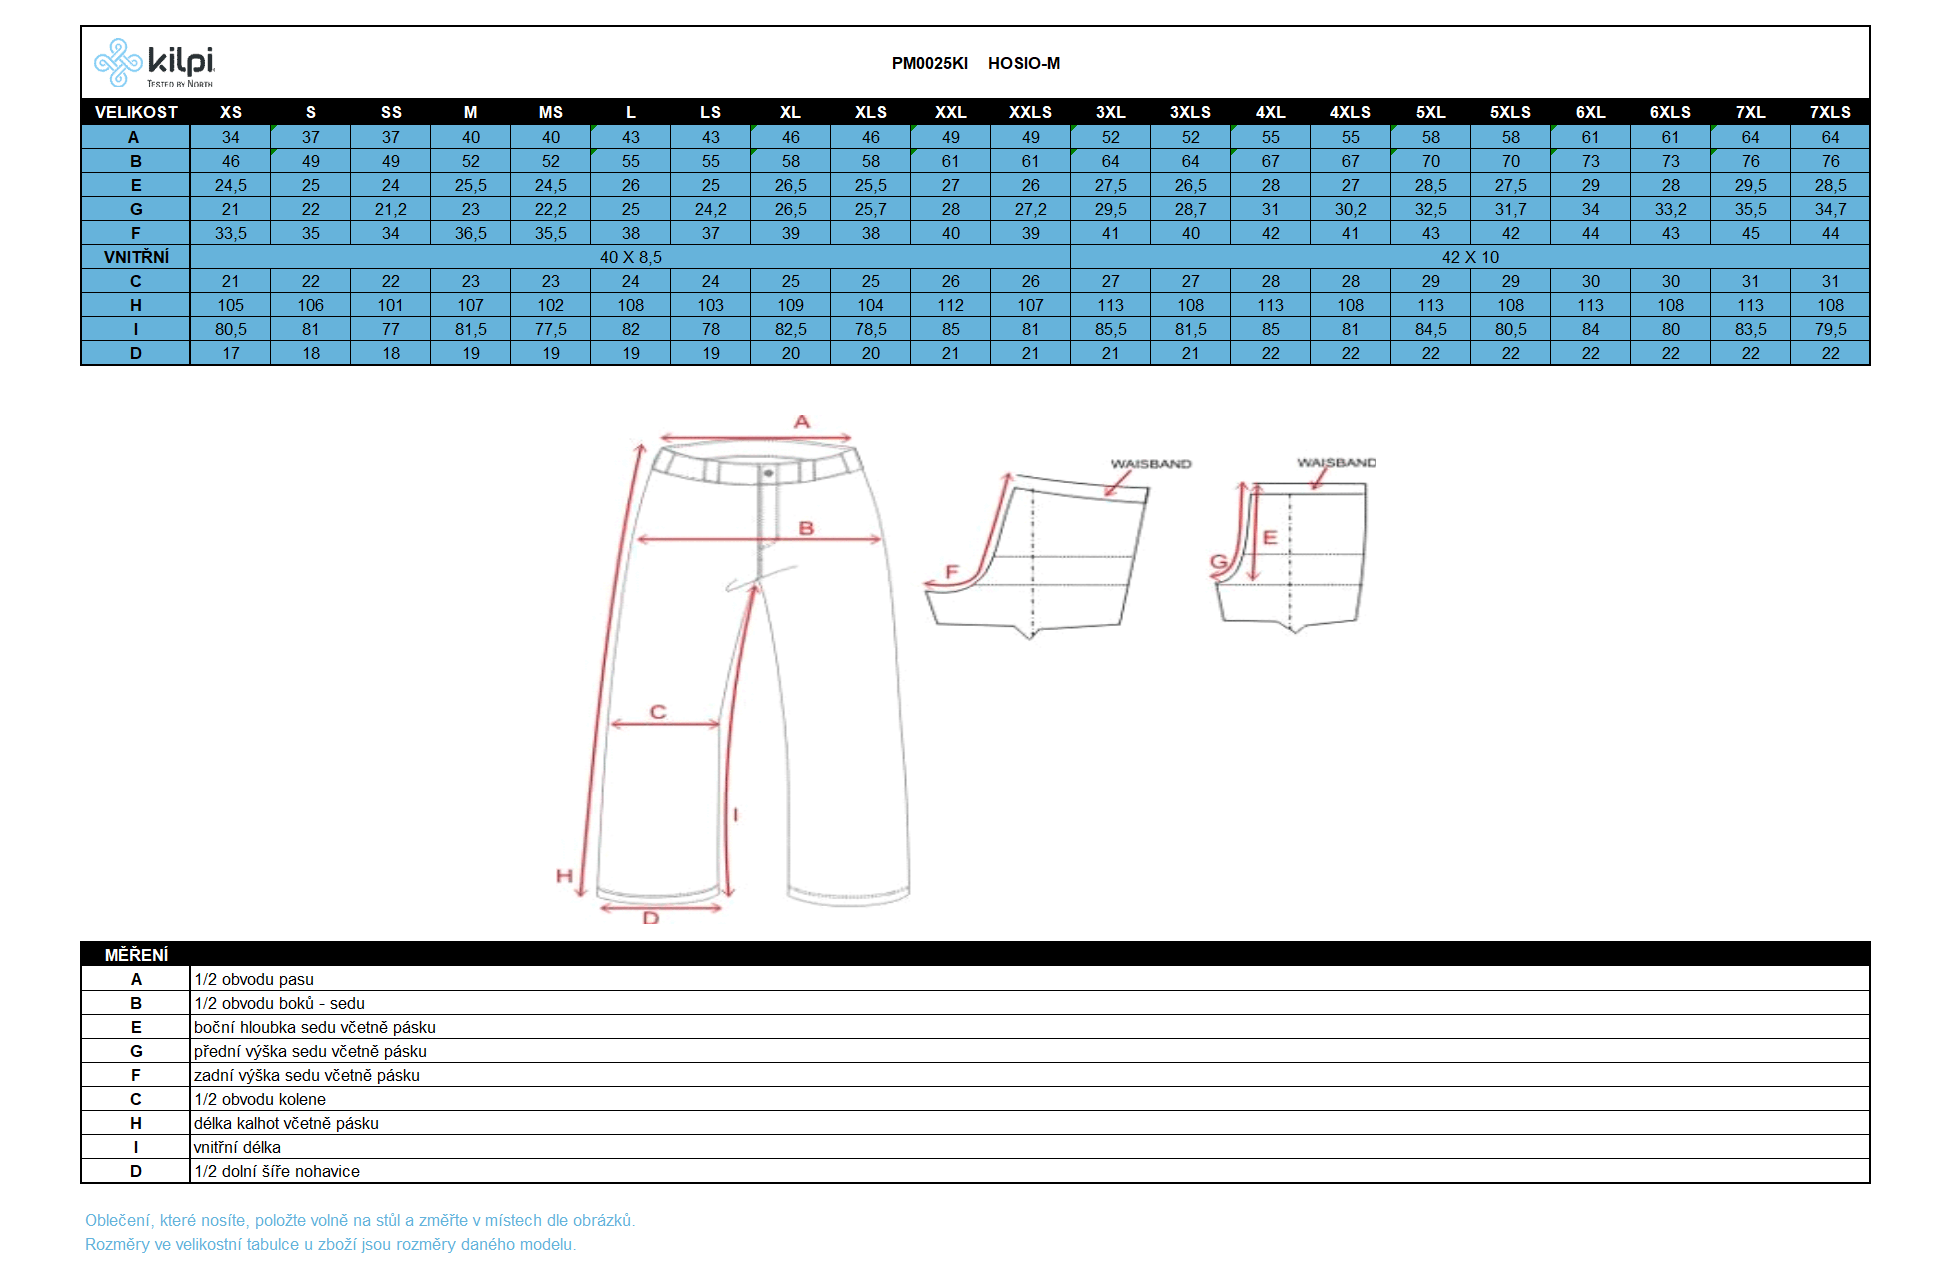Click the 'Rozměry ve velikostní tabulce' note
This screenshot has height=1281, width=1952.
(330, 1244)
